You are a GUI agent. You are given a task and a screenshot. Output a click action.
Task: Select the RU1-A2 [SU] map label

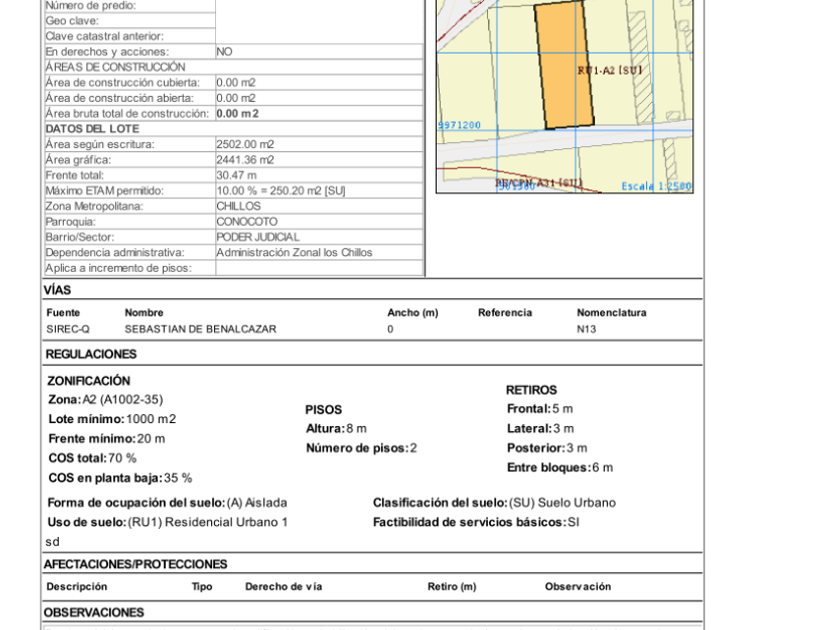609,72
